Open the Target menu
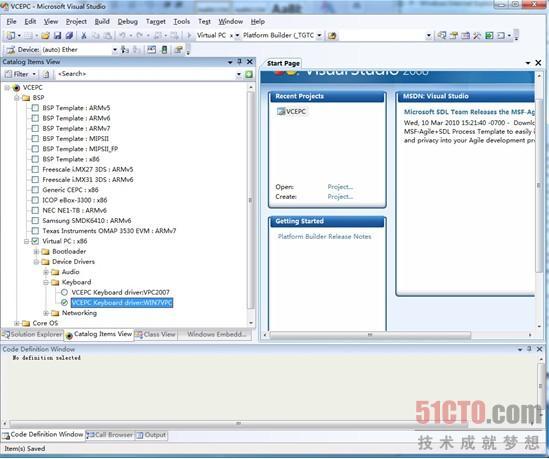Screen dimensions: 549x459 [x=155, y=22]
